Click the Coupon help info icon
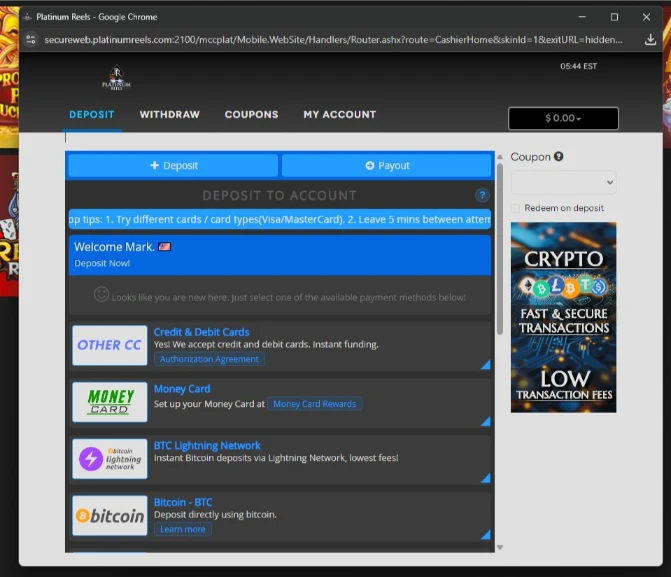 point(559,157)
